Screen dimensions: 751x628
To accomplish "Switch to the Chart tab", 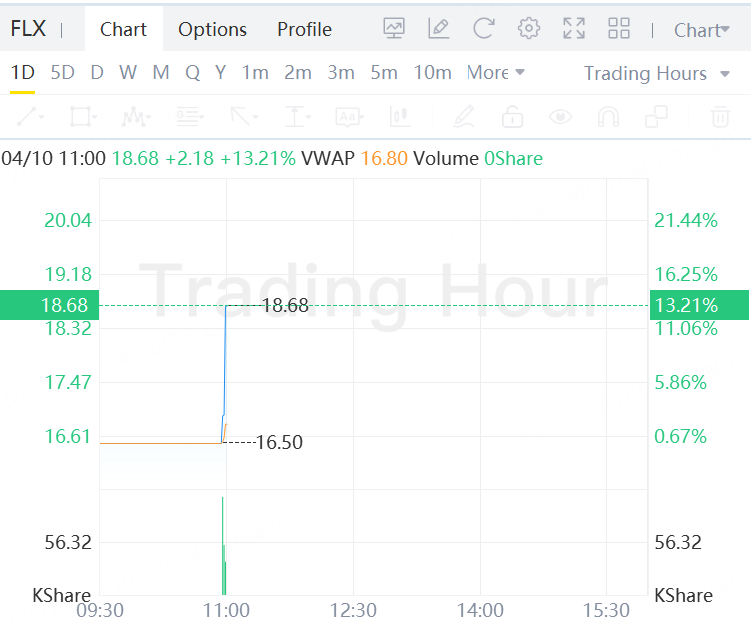I will pos(123,29).
